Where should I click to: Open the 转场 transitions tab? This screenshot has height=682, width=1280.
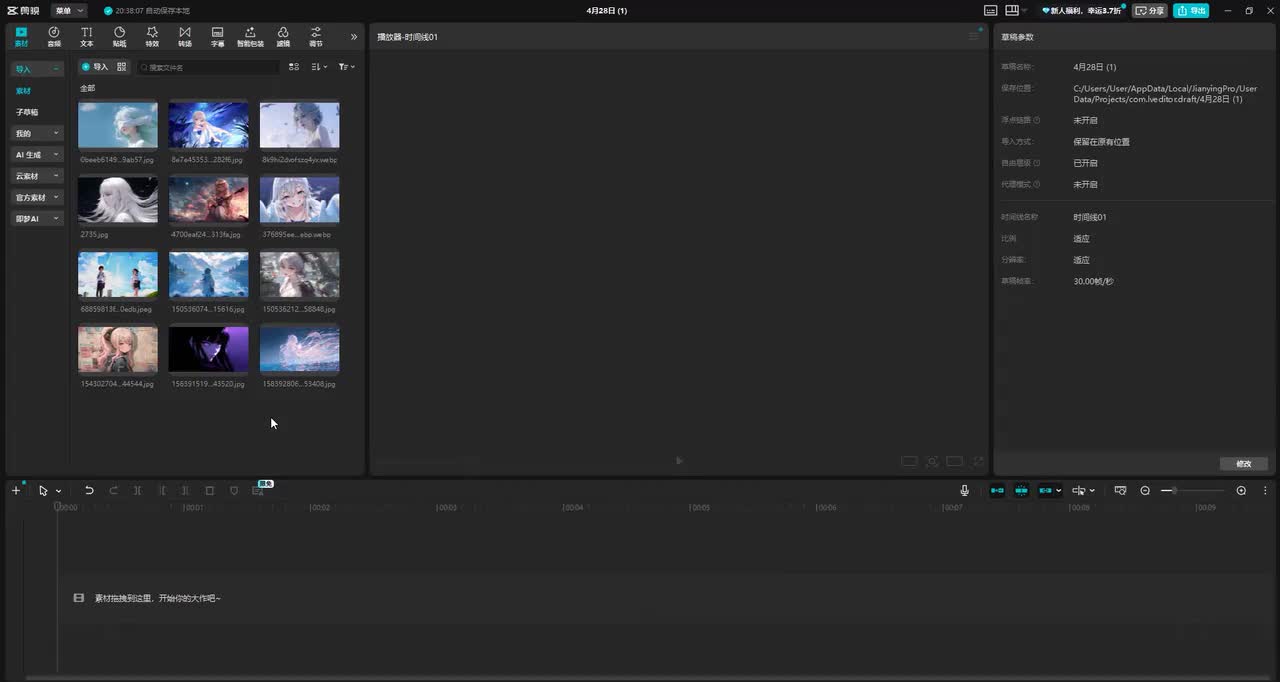tap(185, 37)
